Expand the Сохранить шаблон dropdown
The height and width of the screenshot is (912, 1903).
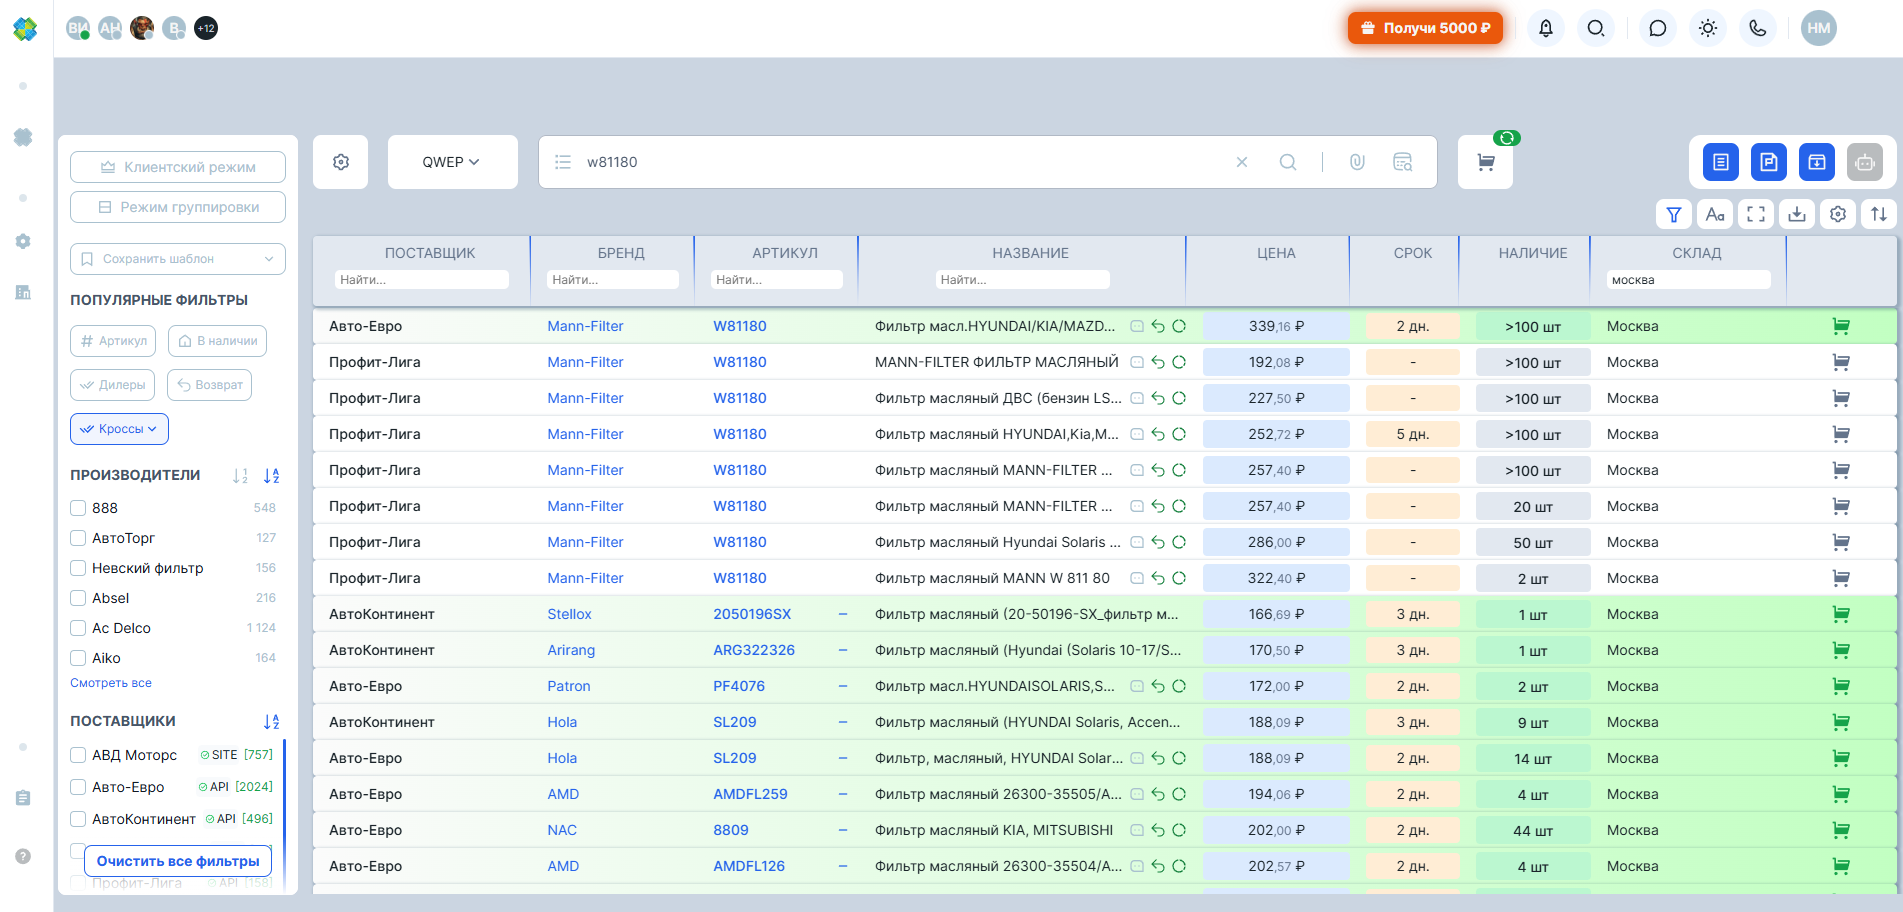point(178,259)
